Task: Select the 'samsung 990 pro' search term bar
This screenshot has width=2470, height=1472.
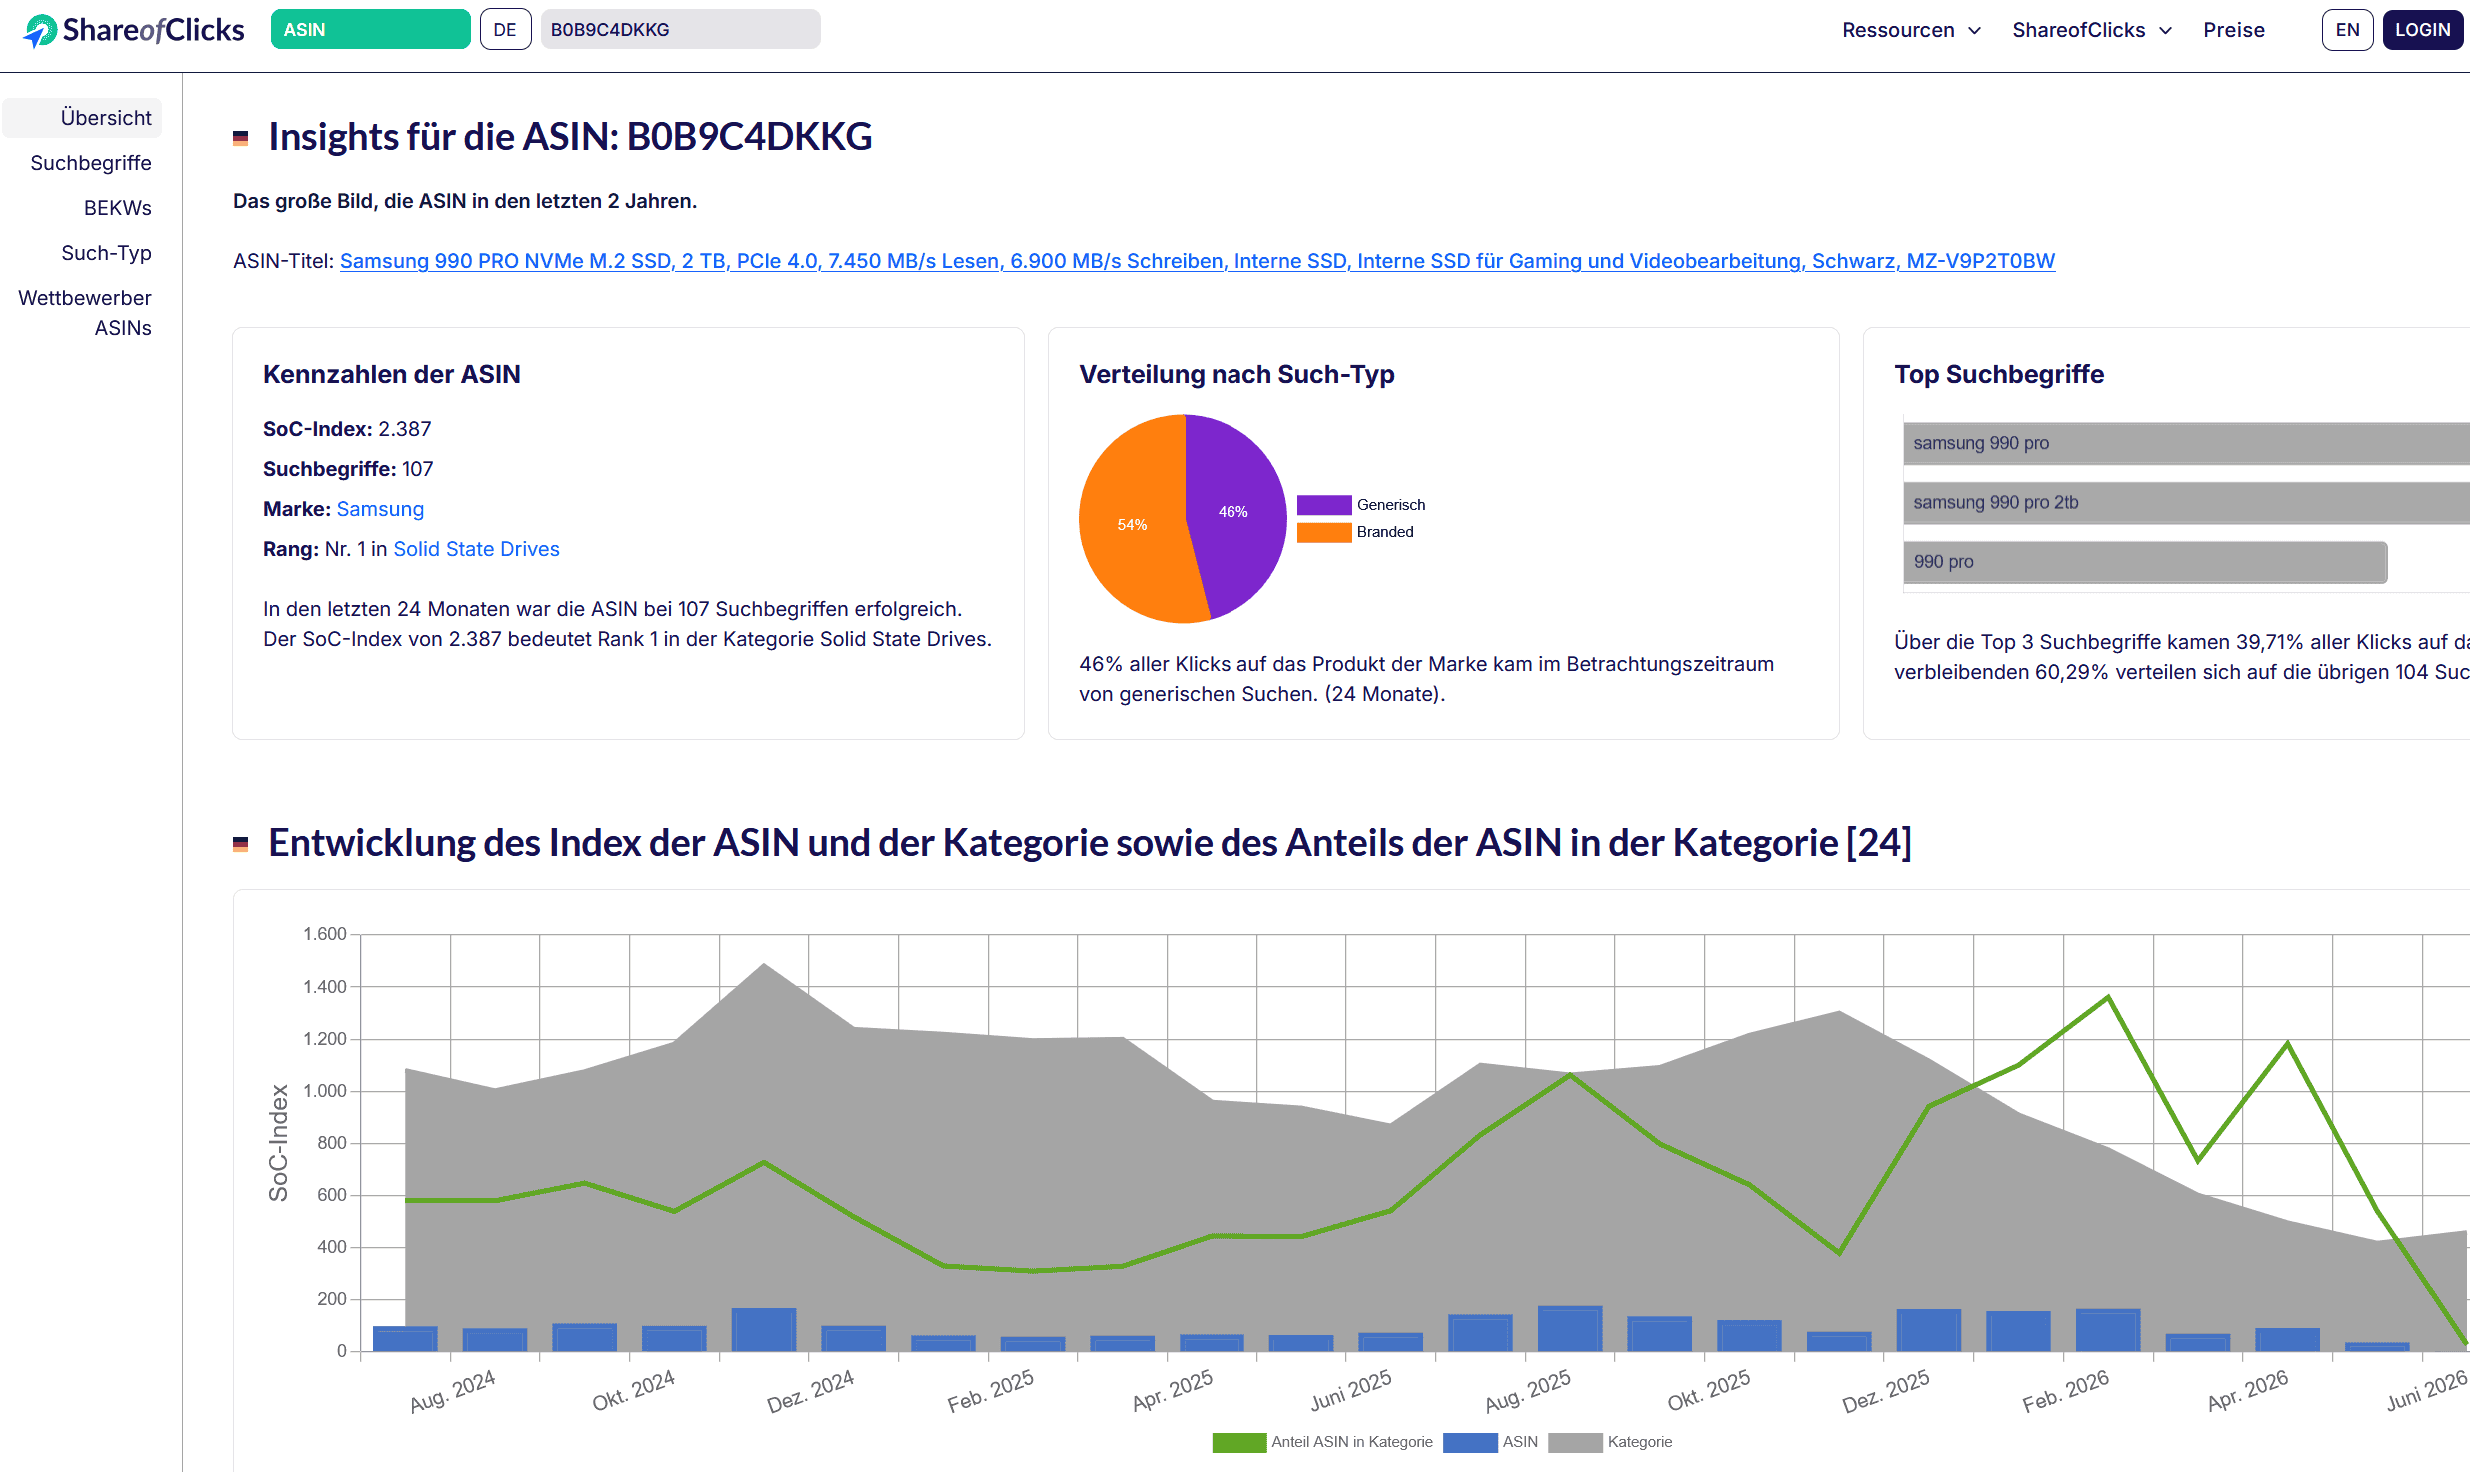Action: 2186,443
